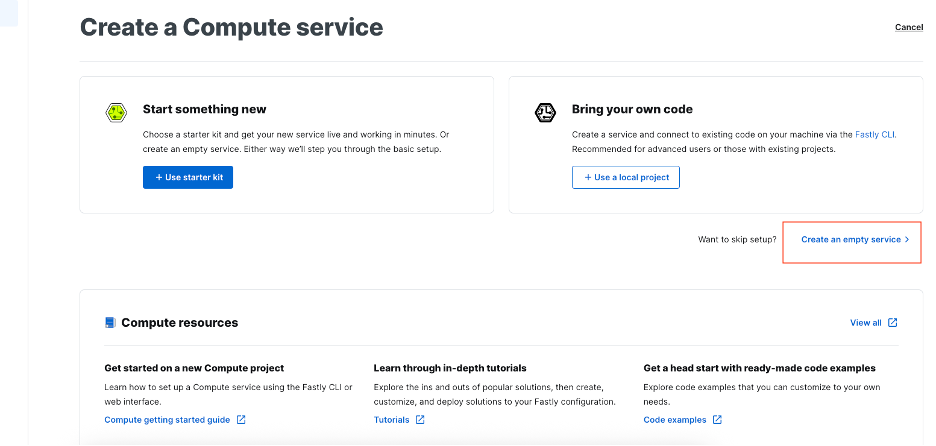Click the Use a local project button
The image size is (936, 446).
(626, 177)
